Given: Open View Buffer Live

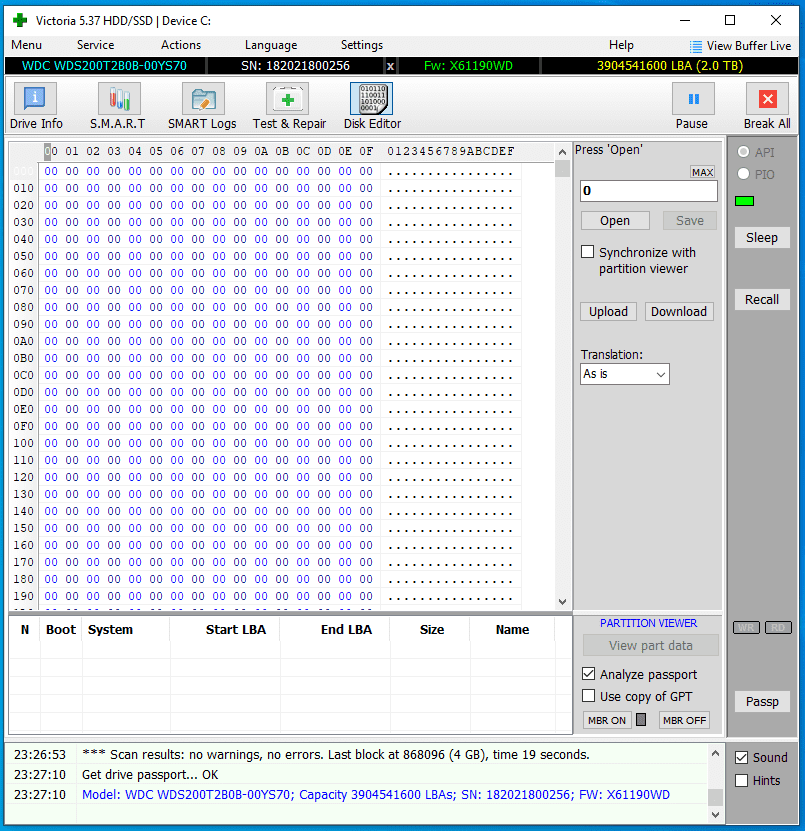Looking at the screenshot, I should tap(740, 46).
